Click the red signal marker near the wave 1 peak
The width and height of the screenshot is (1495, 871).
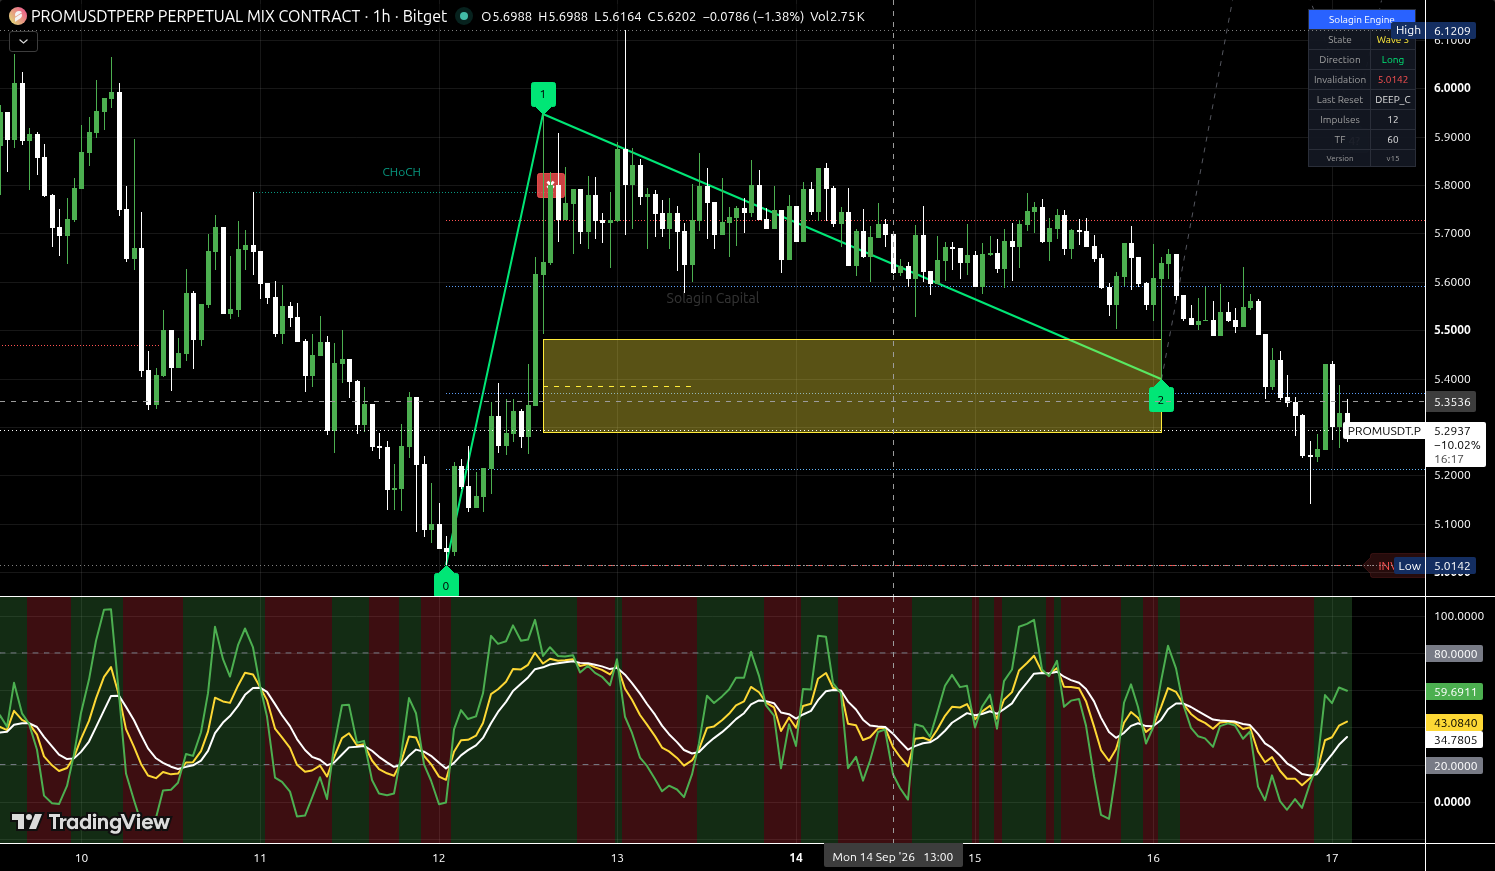point(550,185)
